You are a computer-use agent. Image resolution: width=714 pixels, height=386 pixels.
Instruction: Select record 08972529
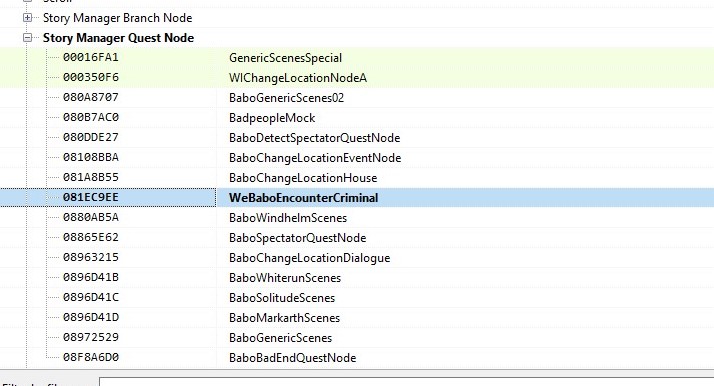[x=91, y=338]
